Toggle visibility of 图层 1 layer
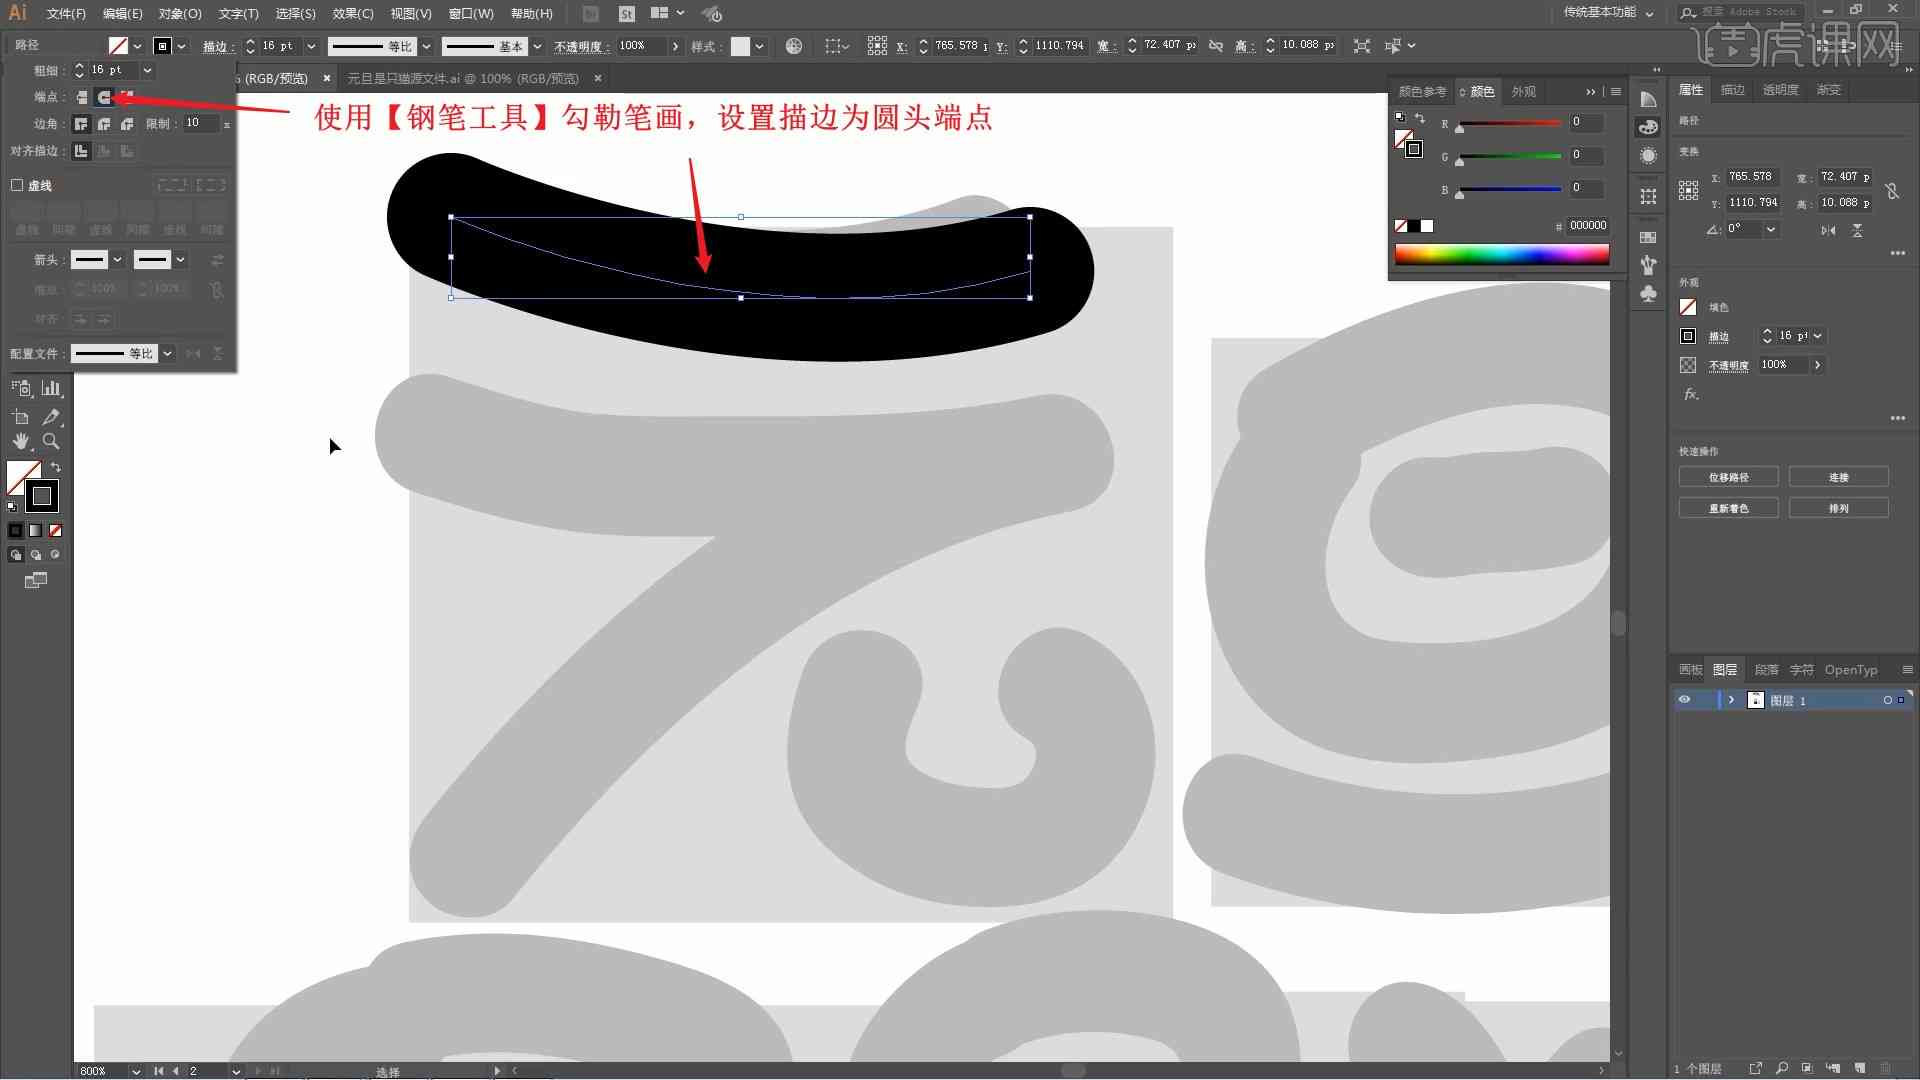Viewport: 1920px width, 1080px height. [x=1684, y=700]
